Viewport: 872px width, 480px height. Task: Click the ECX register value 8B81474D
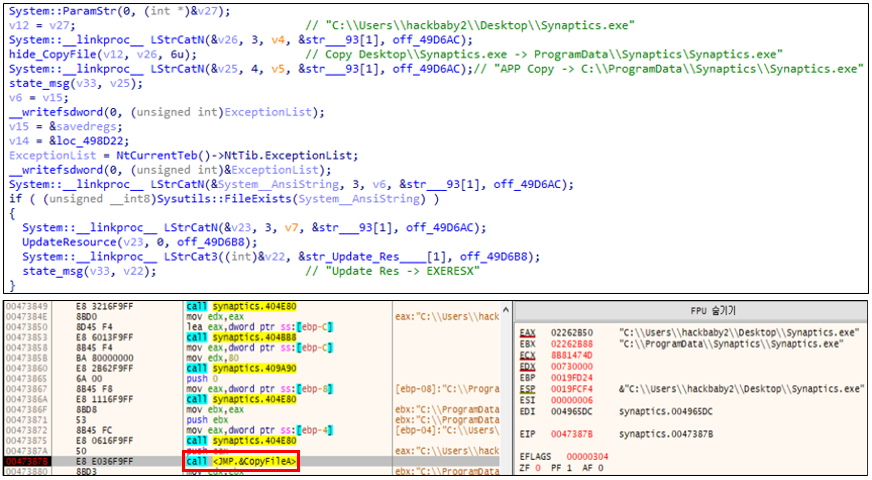click(x=572, y=355)
